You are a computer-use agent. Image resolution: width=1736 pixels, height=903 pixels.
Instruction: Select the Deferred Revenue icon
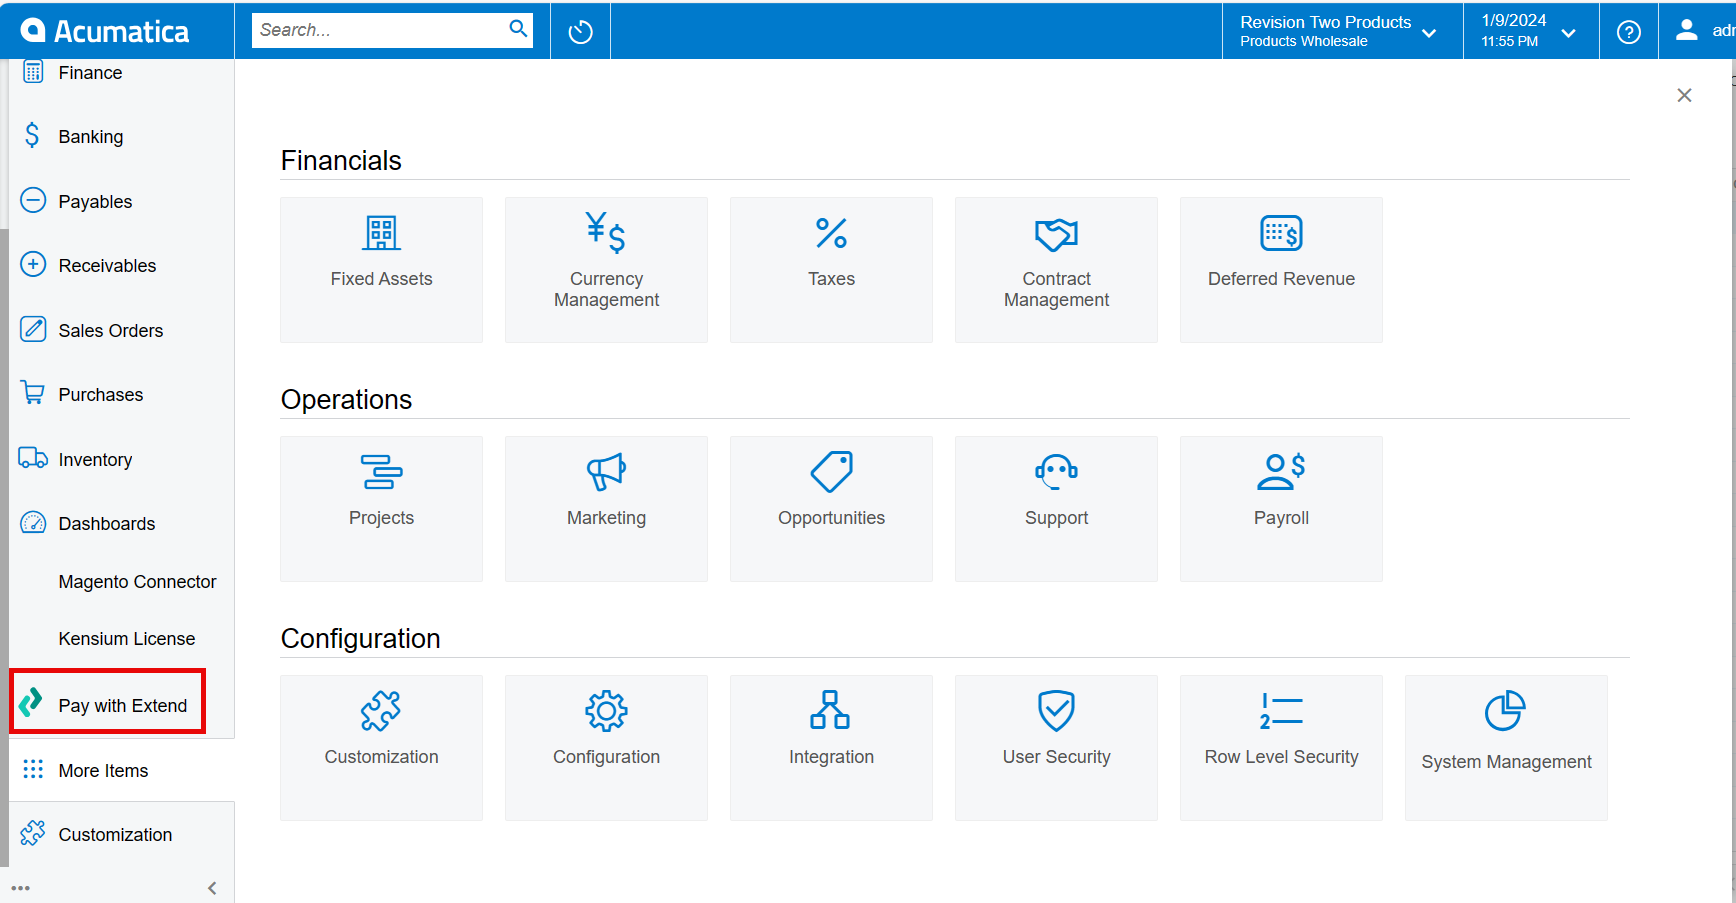[x=1281, y=233]
